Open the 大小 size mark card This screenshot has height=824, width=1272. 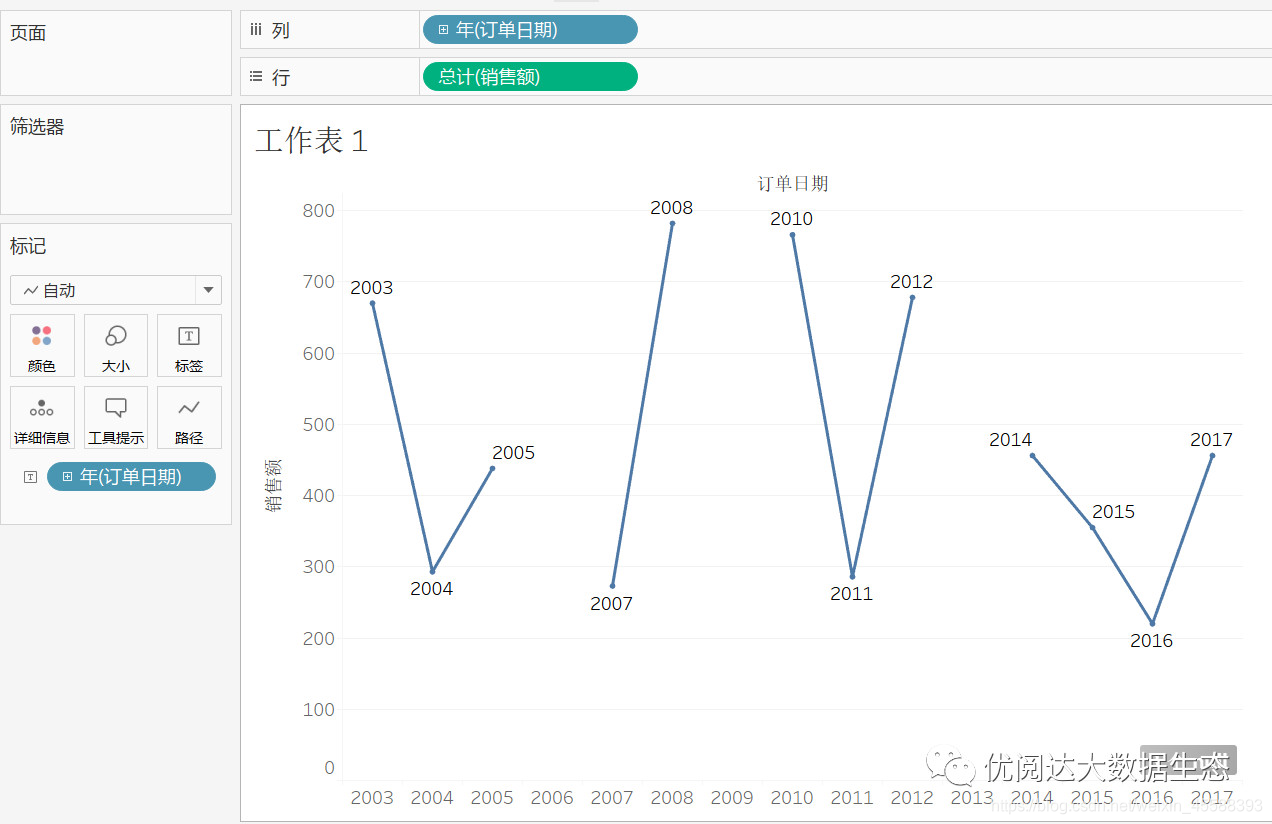pyautogui.click(x=116, y=346)
